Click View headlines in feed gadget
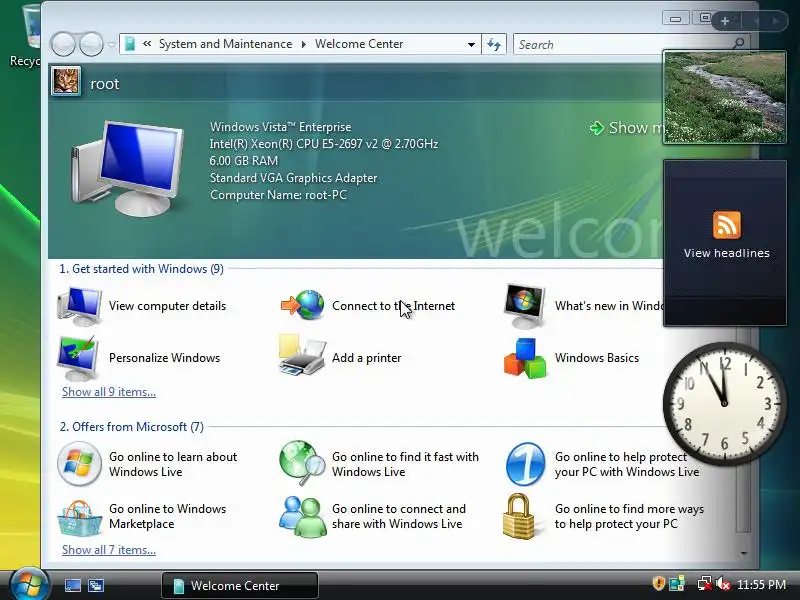The width and height of the screenshot is (800, 600). pyautogui.click(x=727, y=253)
